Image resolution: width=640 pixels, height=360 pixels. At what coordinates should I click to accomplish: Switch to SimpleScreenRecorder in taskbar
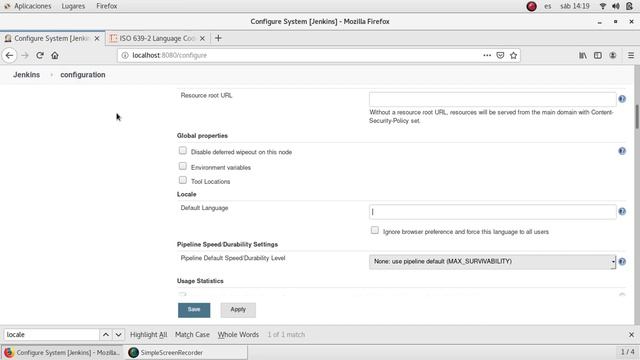186,353
